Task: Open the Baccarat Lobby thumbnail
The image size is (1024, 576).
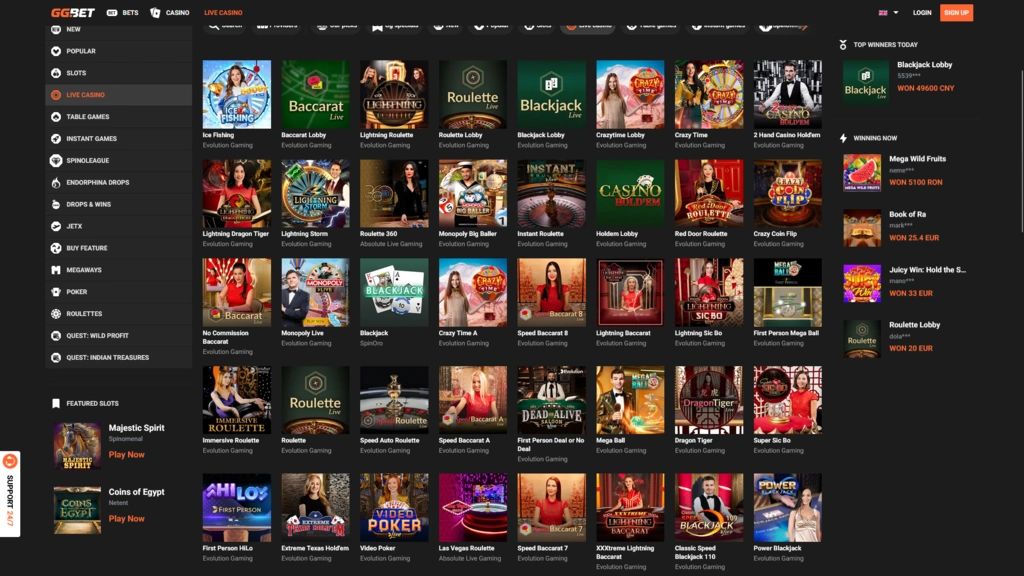Action: (315, 95)
